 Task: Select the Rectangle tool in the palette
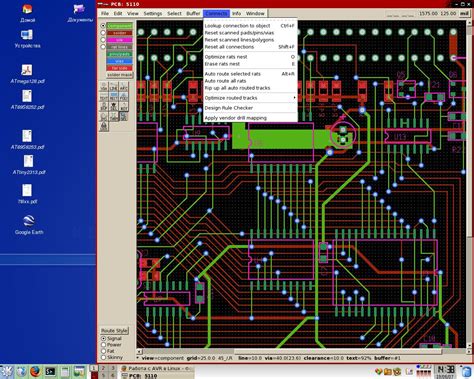coord(114,97)
